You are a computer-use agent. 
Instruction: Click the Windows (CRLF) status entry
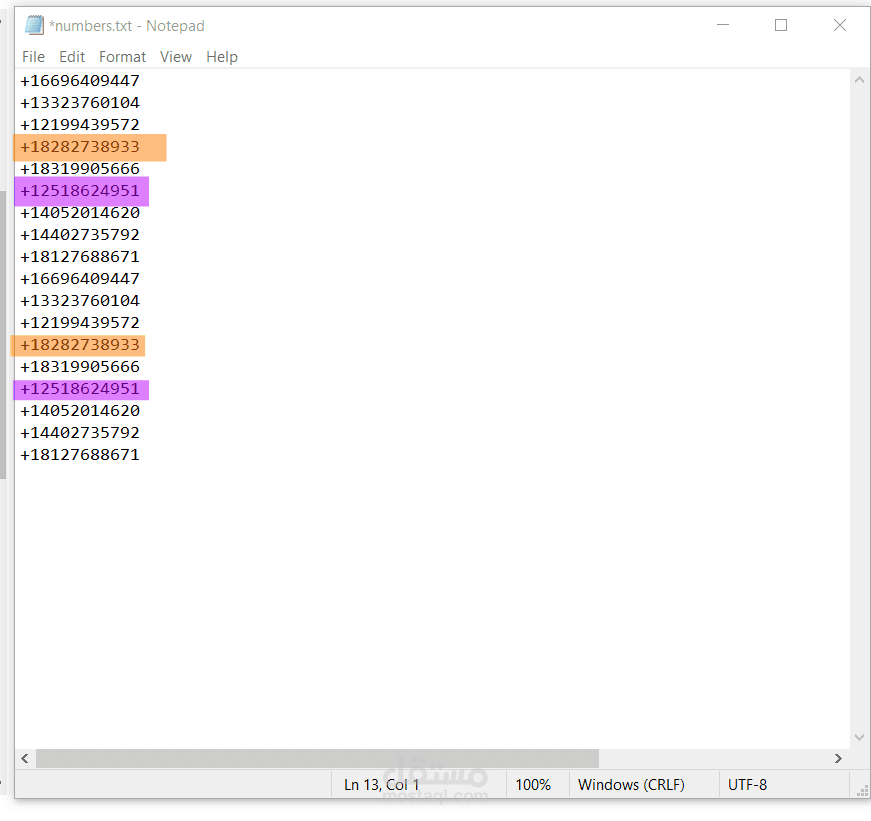[x=631, y=784]
